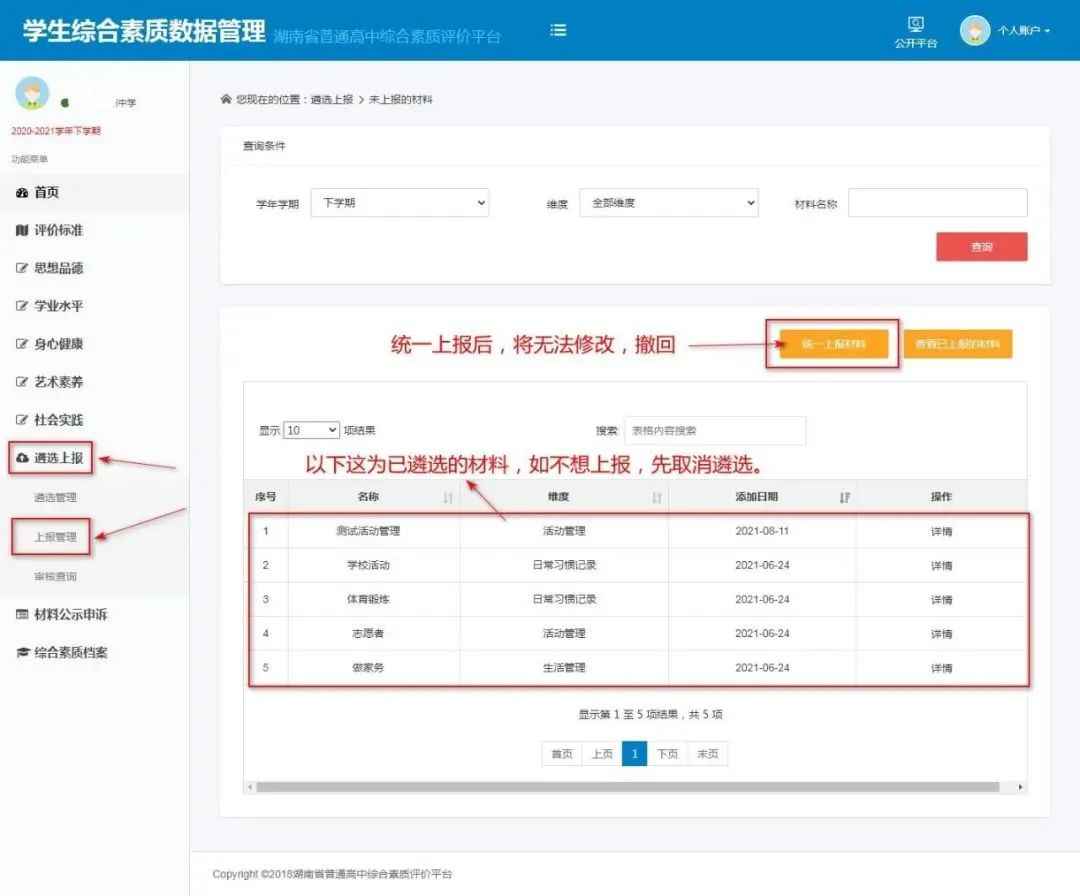Click the red 查询 button

click(981, 247)
